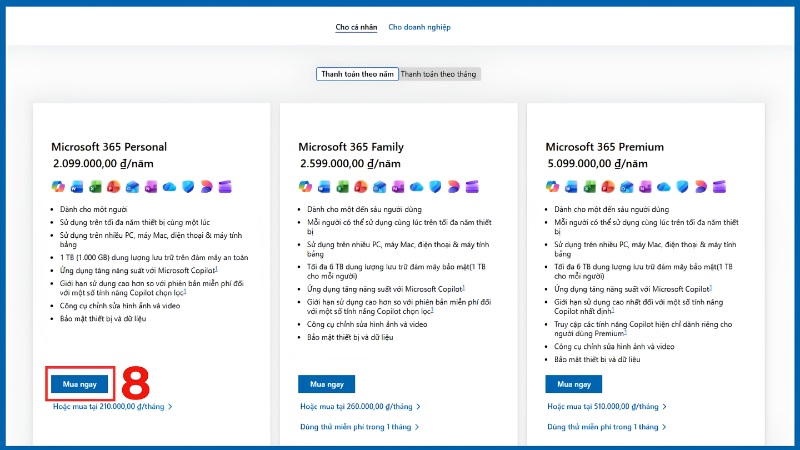Click the Excel icon under Microsoft 365 Premium

click(x=589, y=187)
